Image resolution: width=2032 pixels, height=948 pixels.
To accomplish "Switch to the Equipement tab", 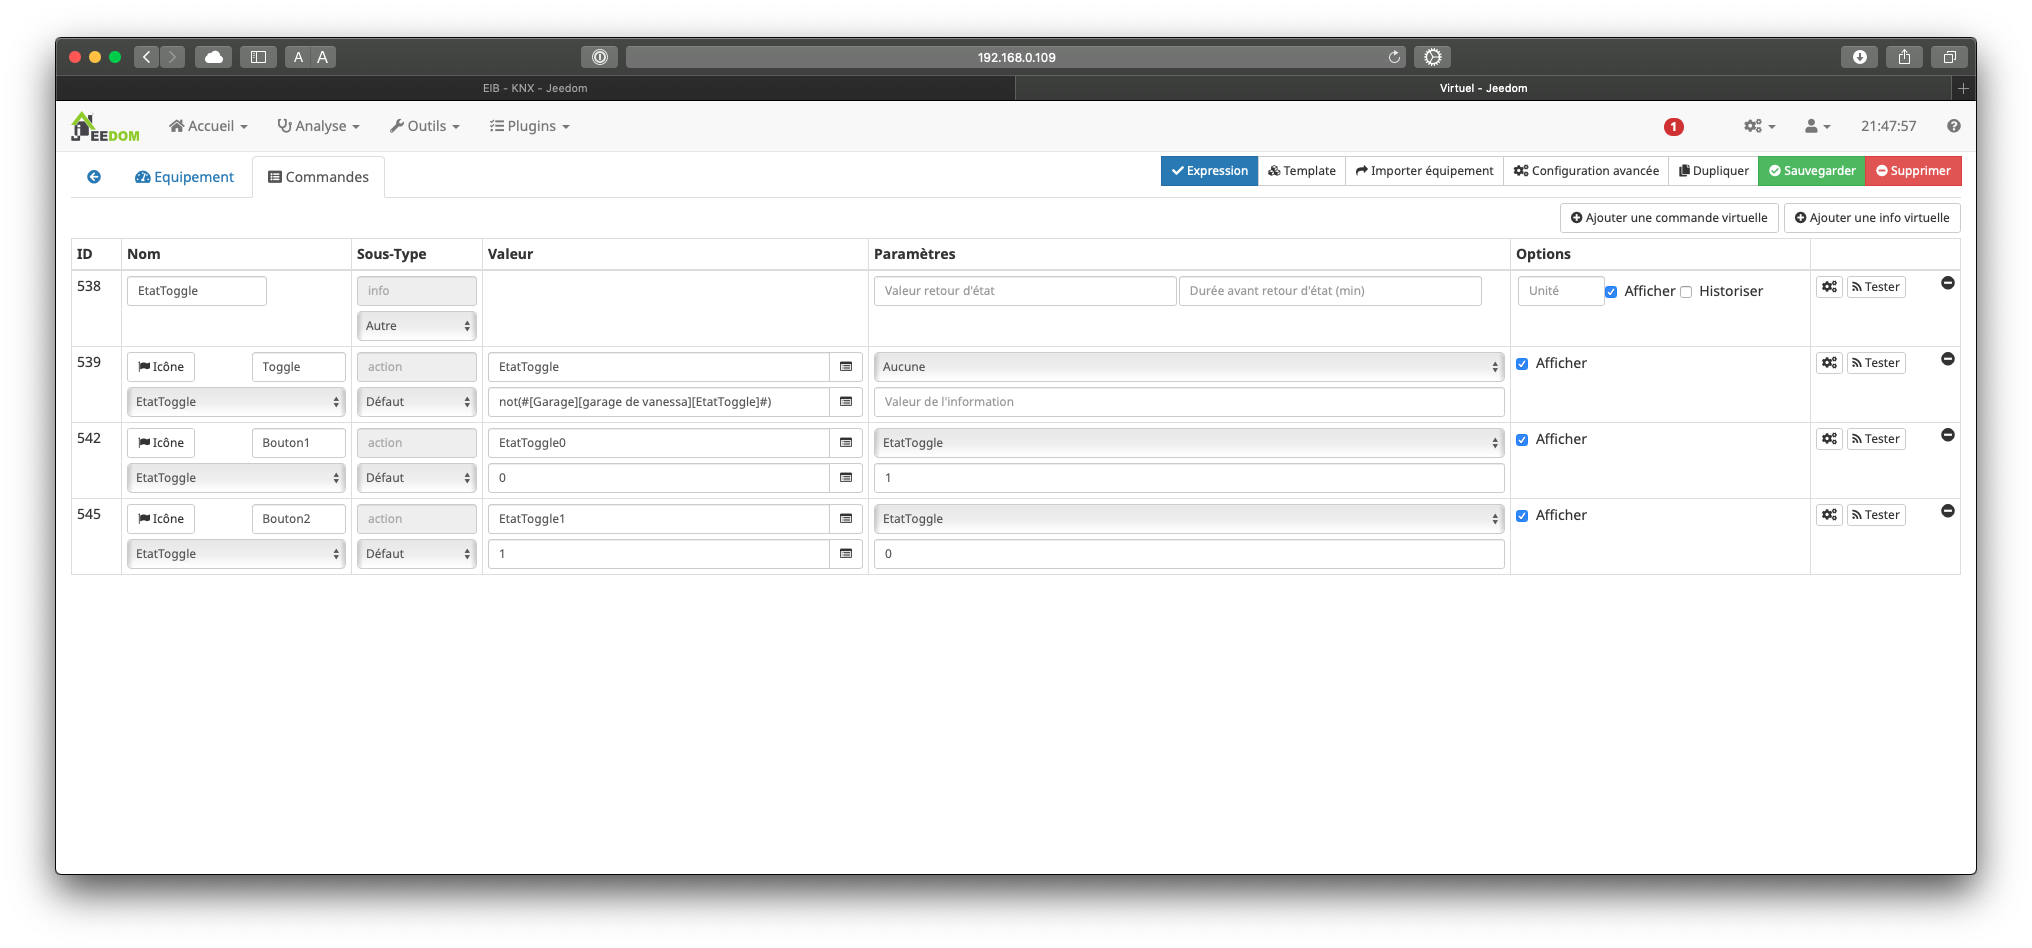I will pos(184,177).
